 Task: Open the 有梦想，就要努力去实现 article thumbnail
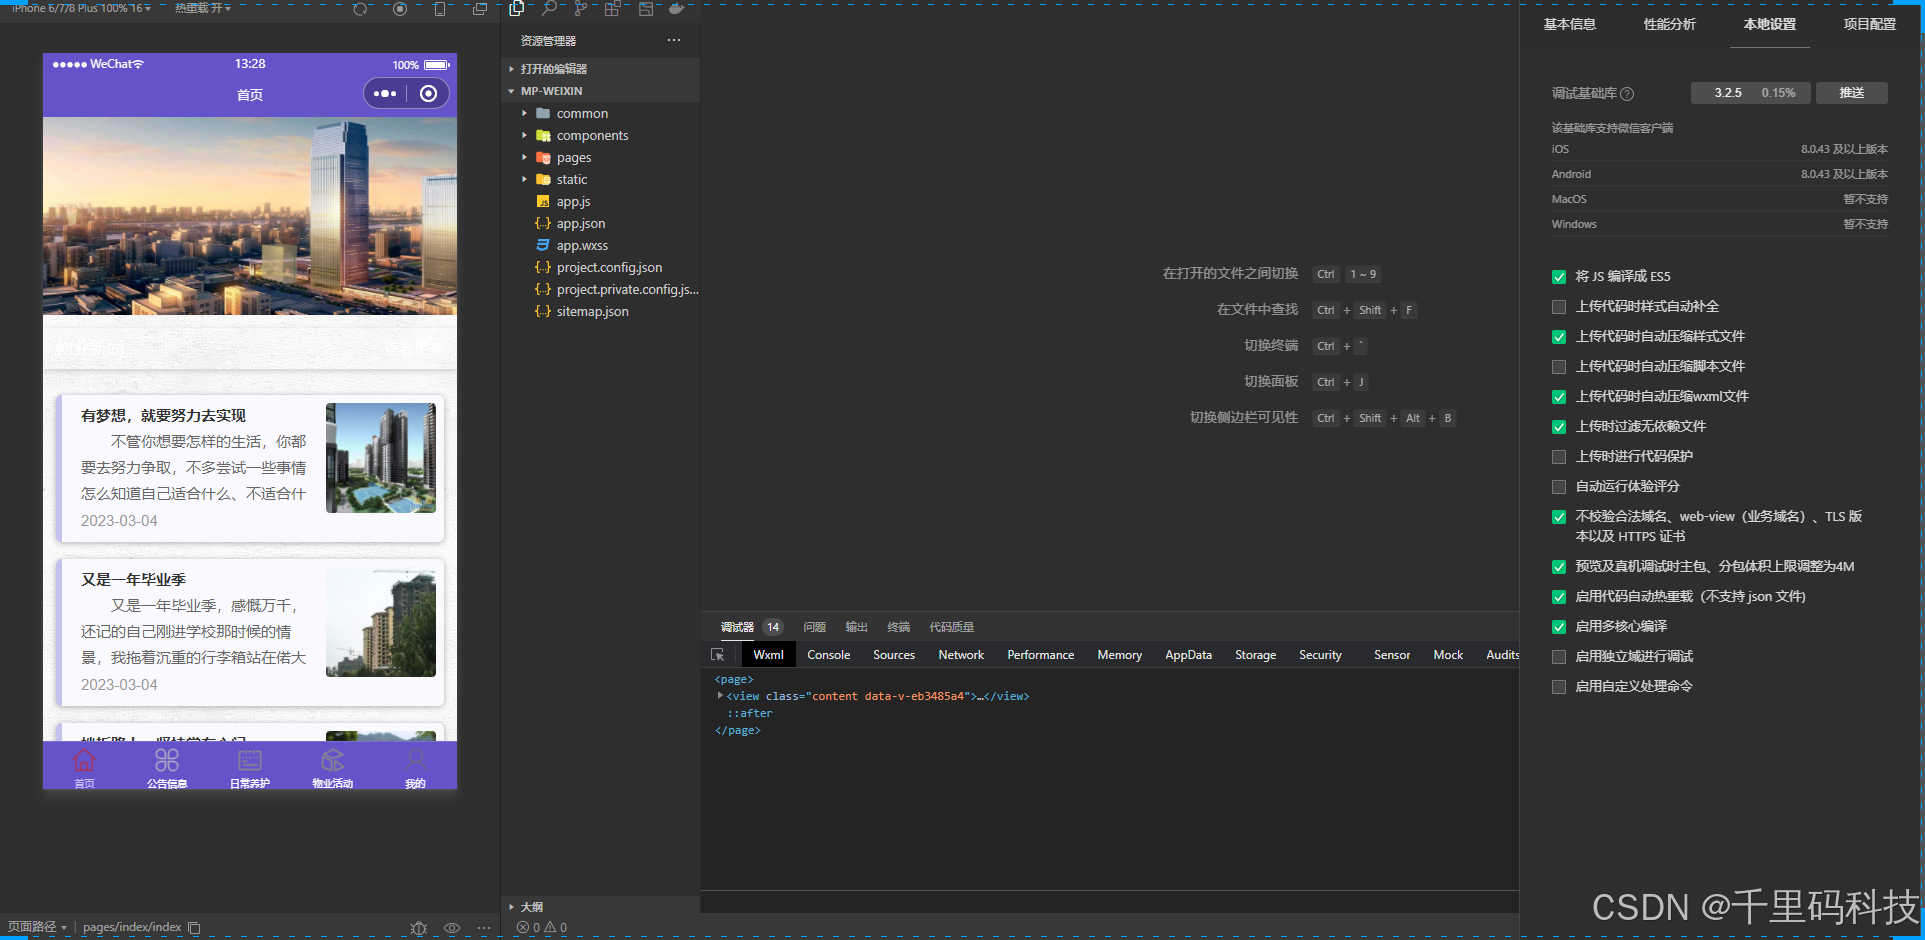click(381, 458)
